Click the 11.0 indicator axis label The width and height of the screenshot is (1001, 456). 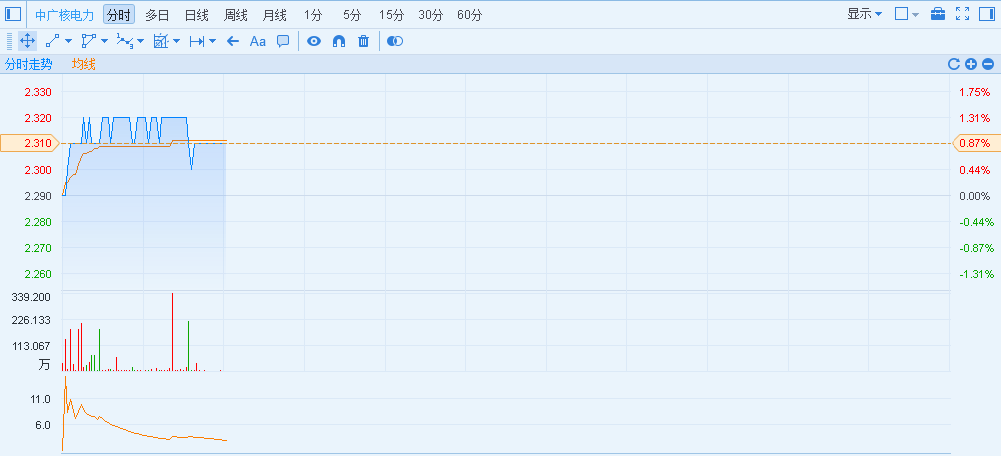point(40,399)
